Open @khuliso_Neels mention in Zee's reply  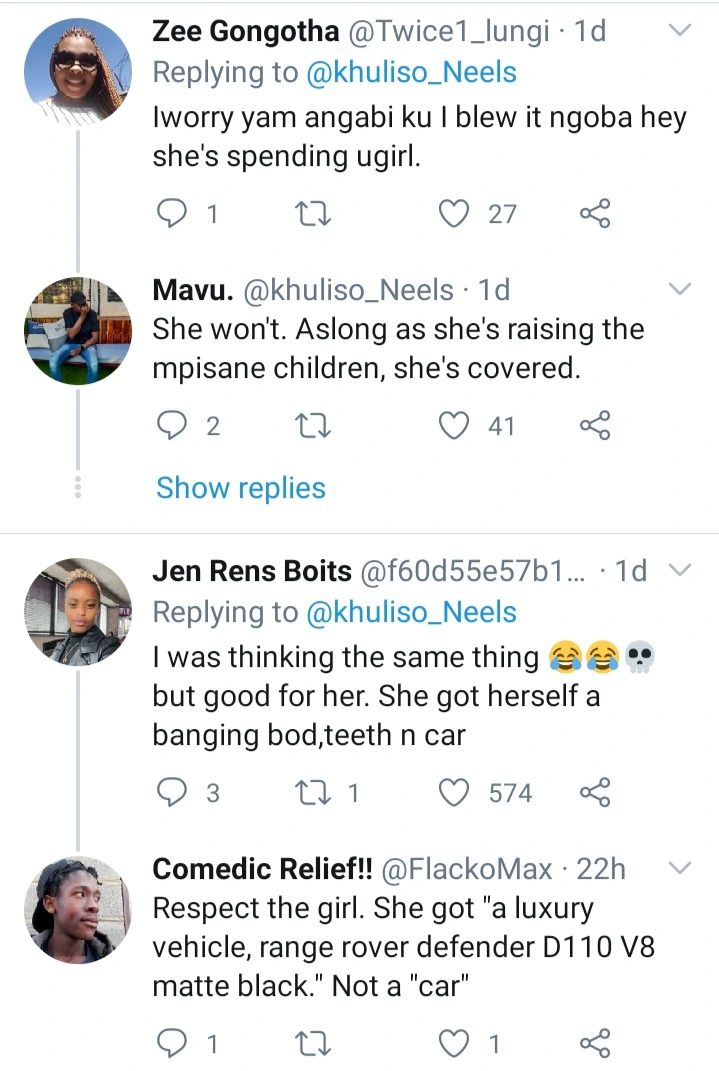409,72
